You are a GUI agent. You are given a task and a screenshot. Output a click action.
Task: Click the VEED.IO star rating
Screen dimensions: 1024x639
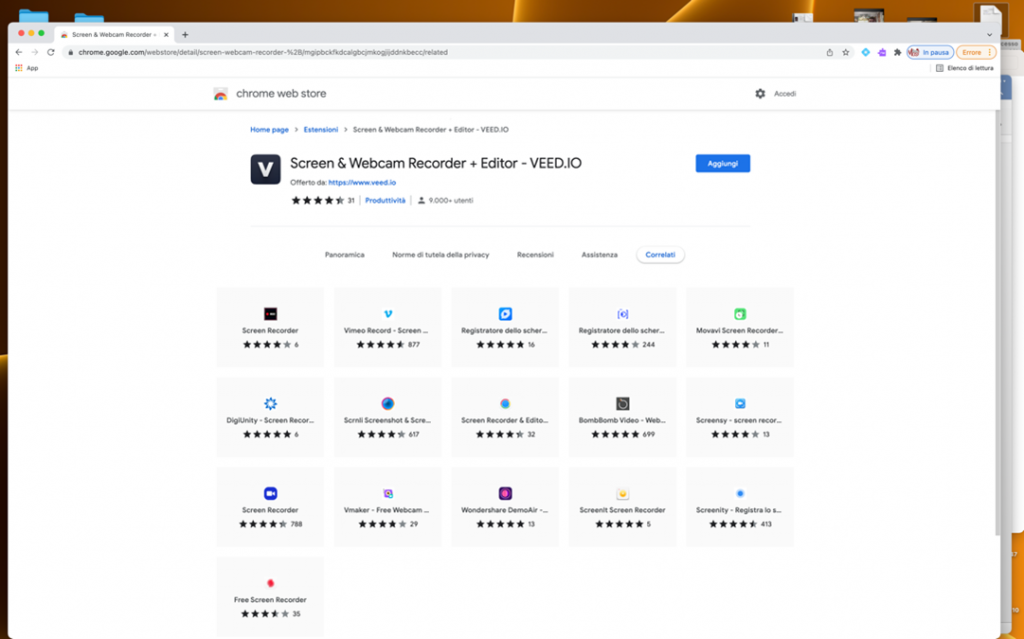click(x=318, y=201)
